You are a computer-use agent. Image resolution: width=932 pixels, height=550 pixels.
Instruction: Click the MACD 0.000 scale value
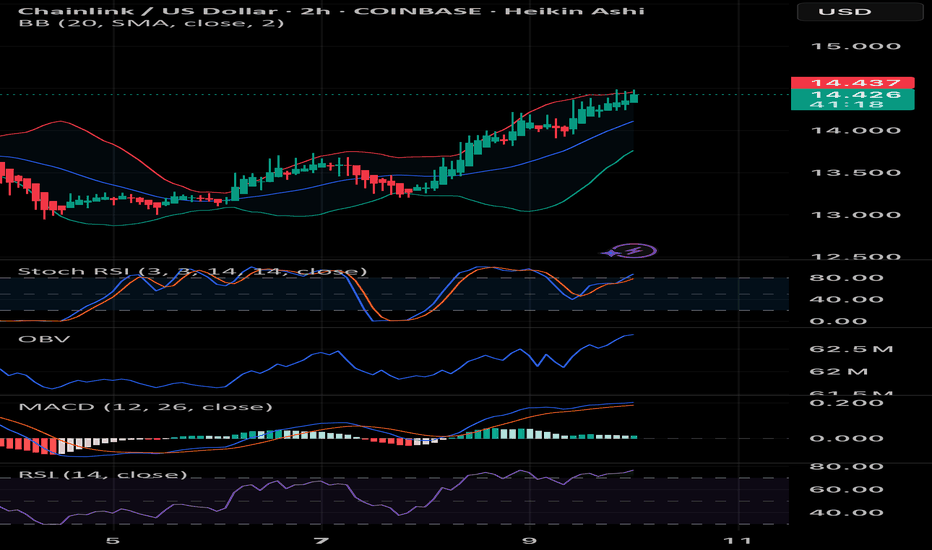point(847,439)
